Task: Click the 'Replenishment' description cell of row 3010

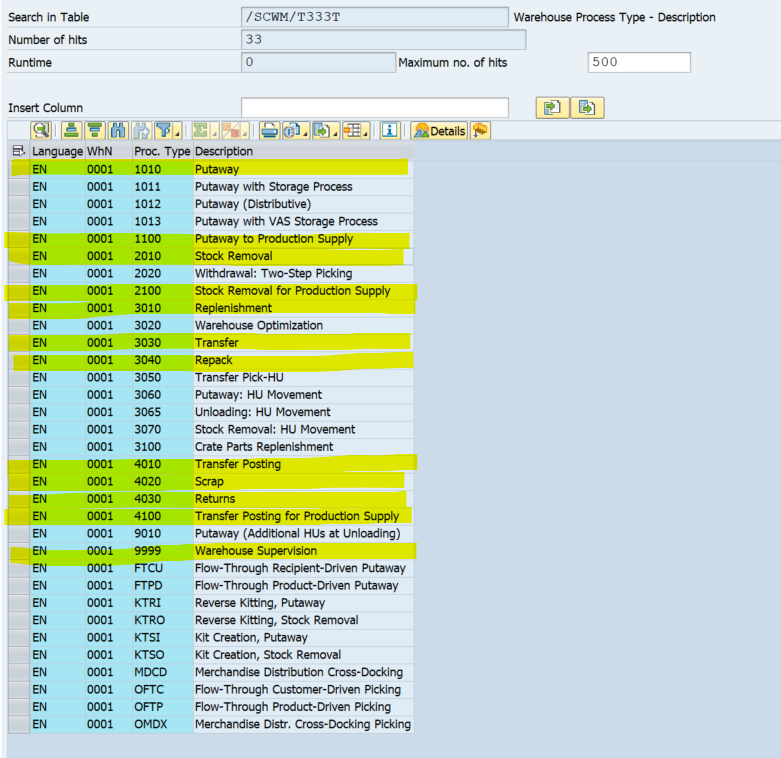Action: pyautogui.click(x=303, y=308)
